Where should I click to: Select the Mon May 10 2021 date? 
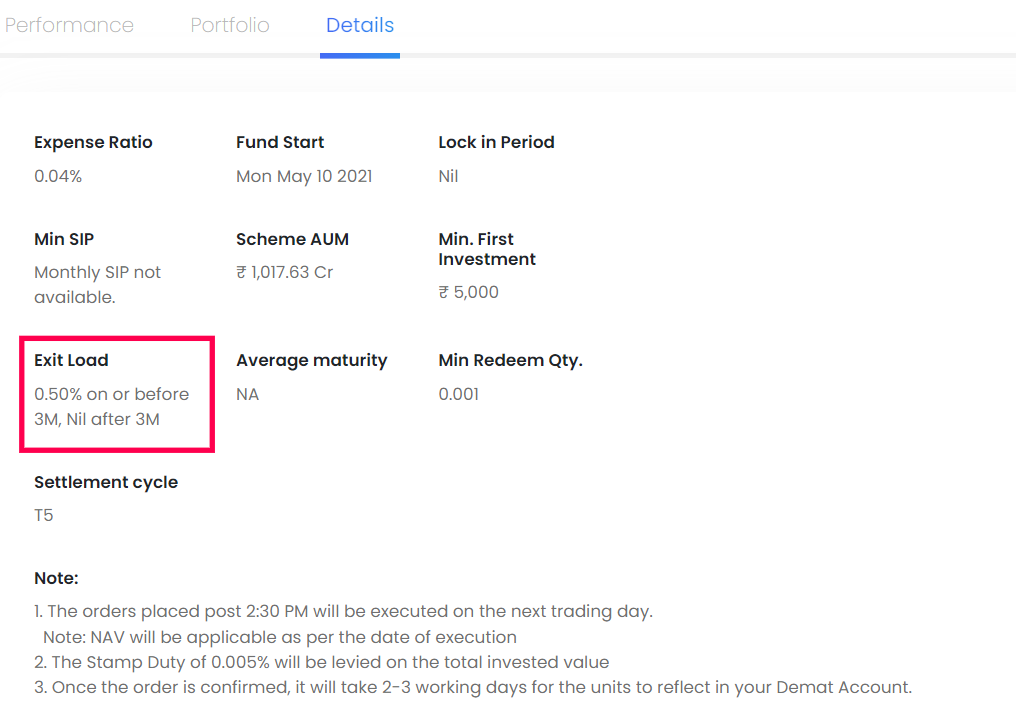click(x=304, y=176)
